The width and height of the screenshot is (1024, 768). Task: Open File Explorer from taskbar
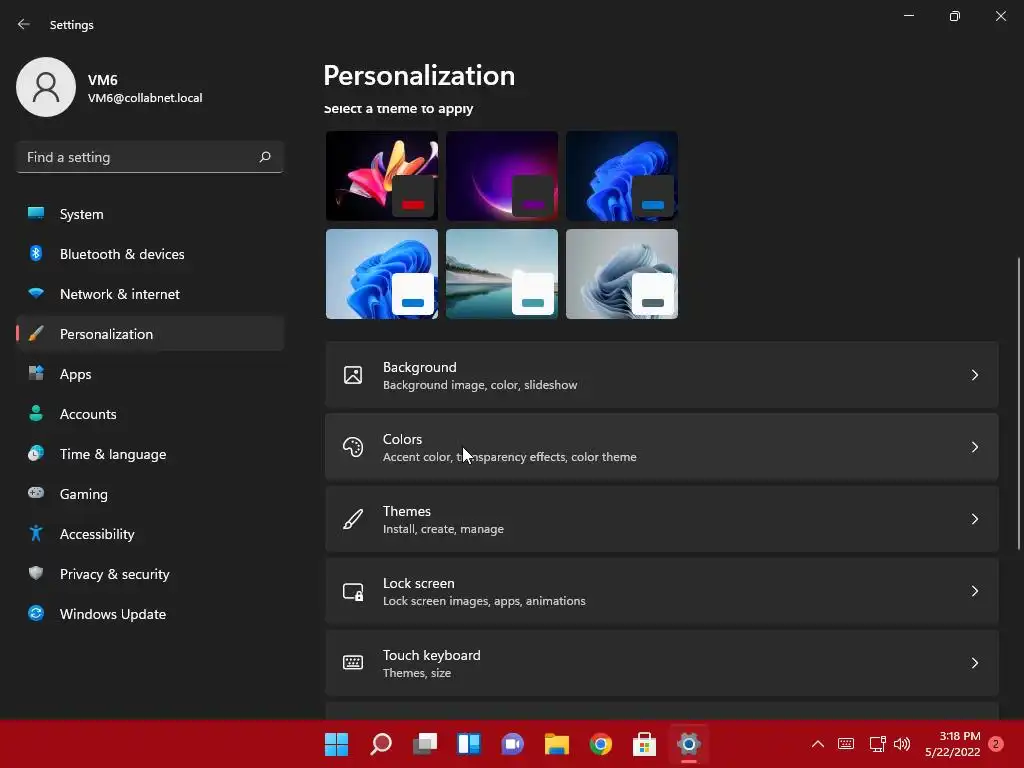click(x=556, y=744)
